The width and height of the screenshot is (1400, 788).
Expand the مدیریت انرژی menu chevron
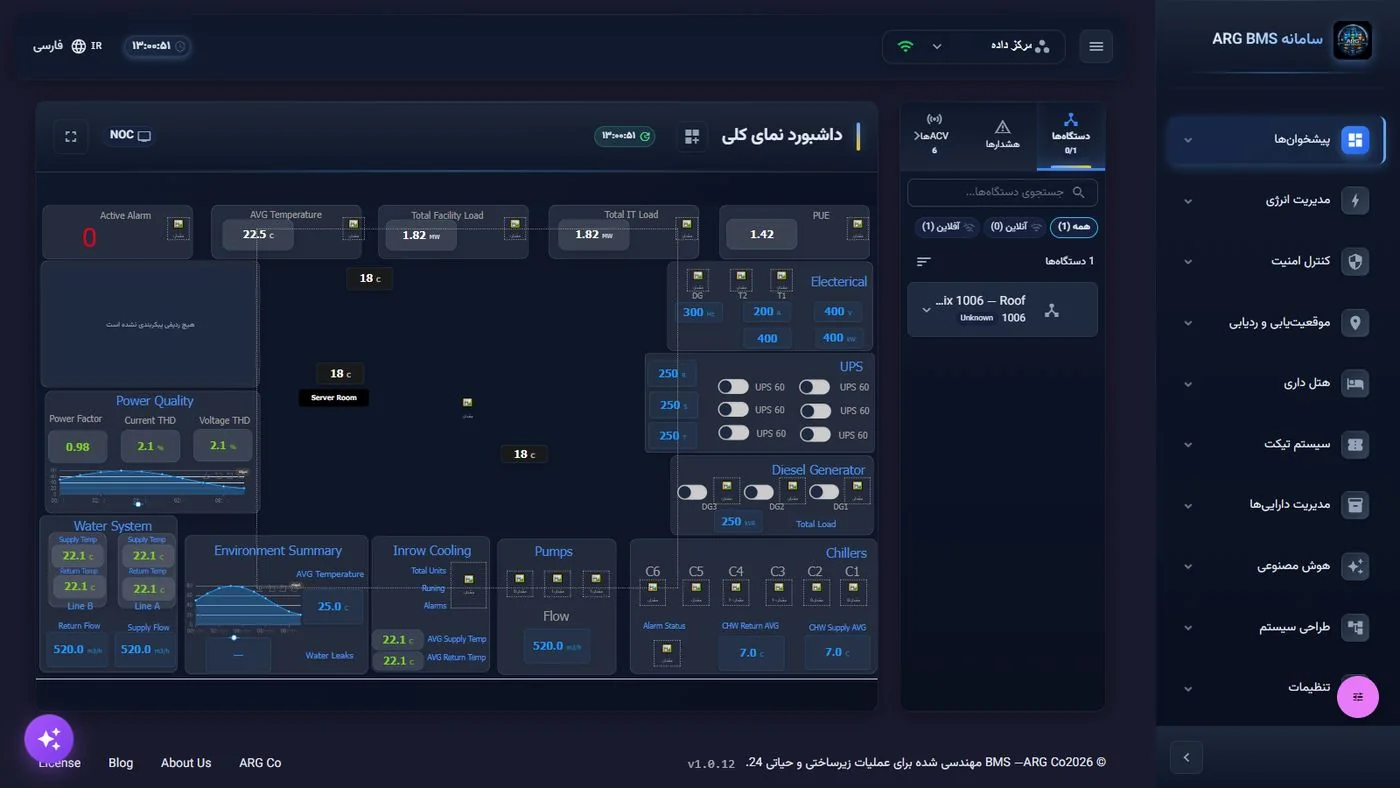click(1188, 201)
